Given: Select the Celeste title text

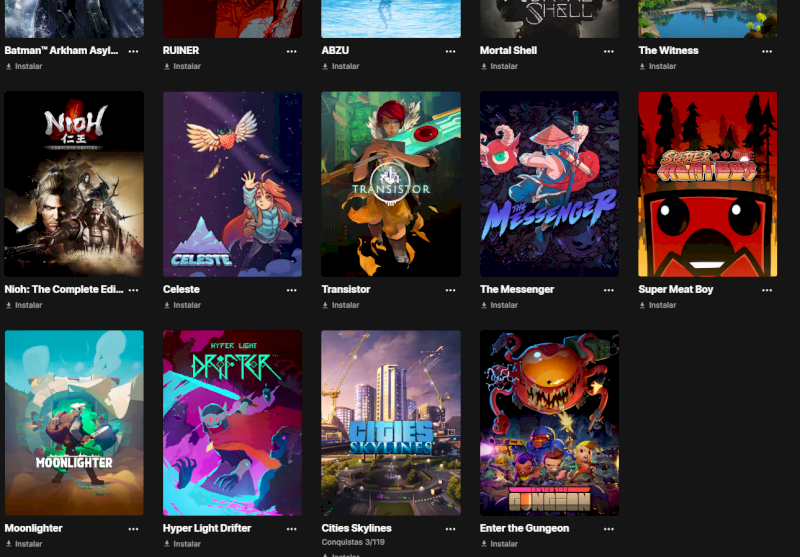Looking at the screenshot, I should pos(181,289).
